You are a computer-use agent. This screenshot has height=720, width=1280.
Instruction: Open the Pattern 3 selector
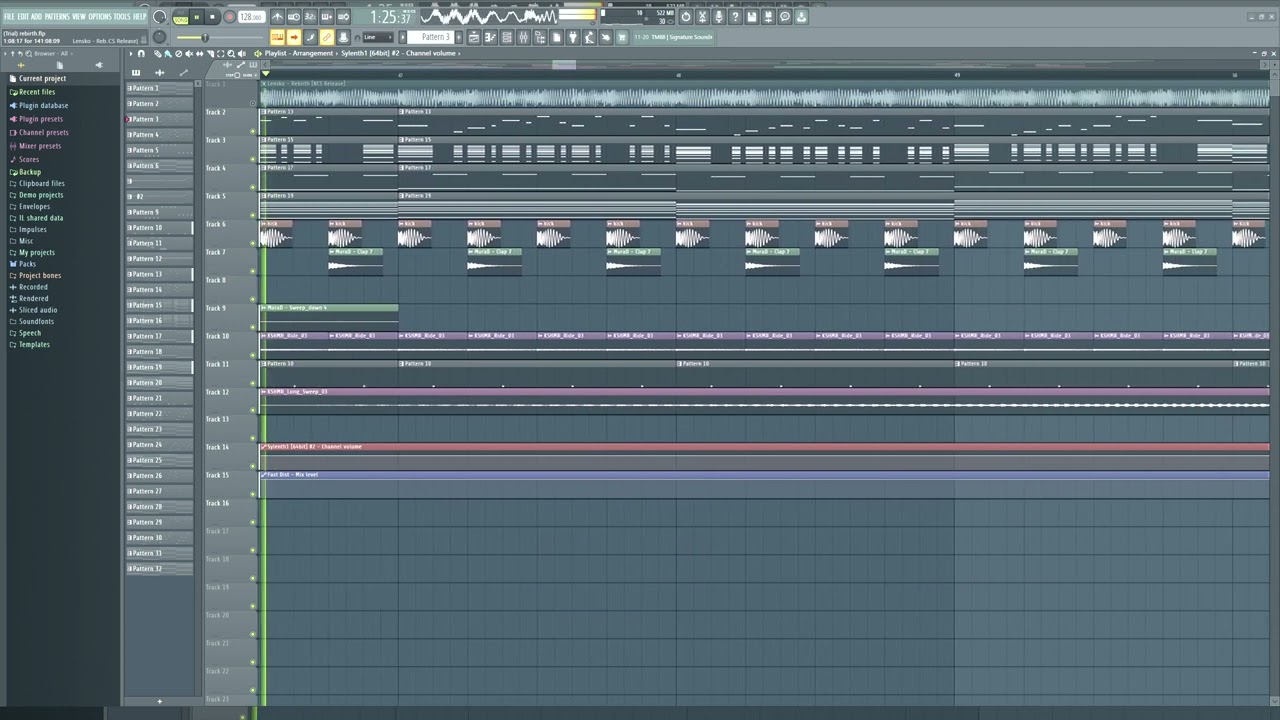[x=430, y=37]
